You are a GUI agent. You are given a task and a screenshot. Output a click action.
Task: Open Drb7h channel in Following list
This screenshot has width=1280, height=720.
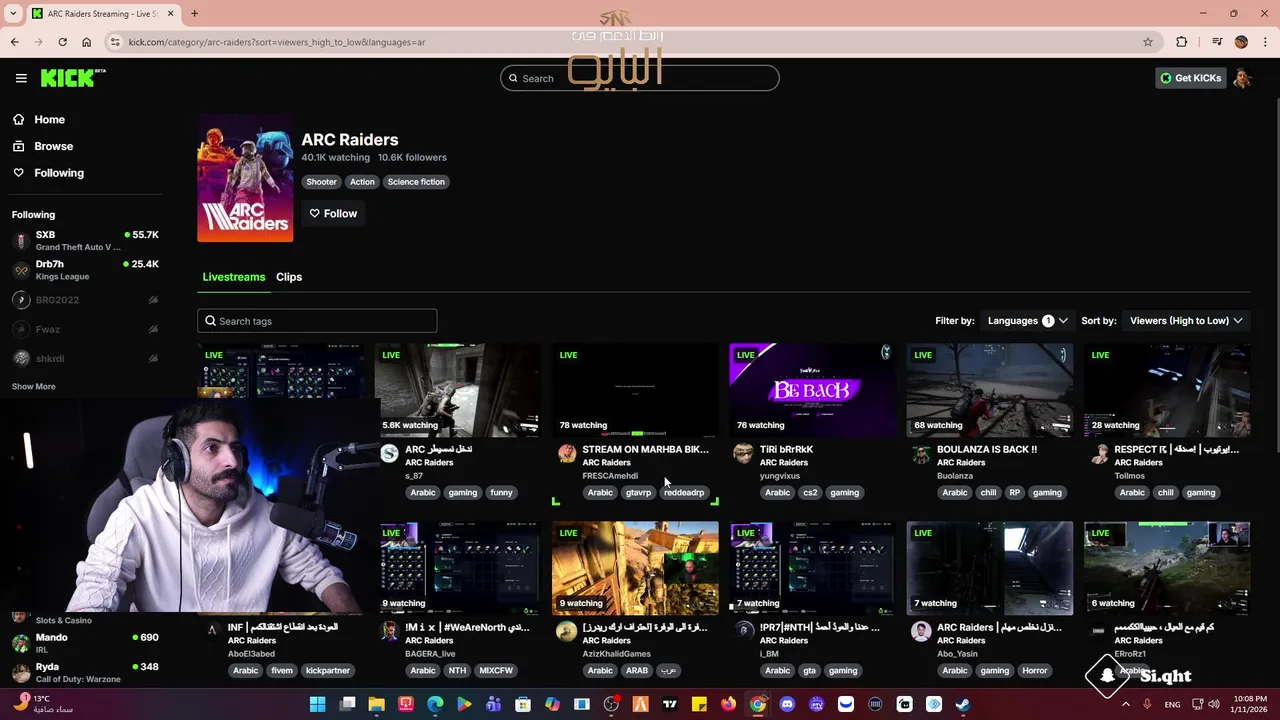85,270
